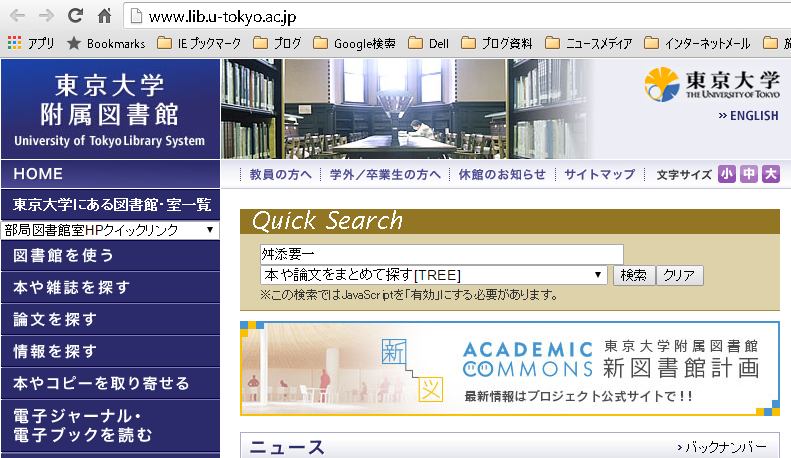791x458 pixels.
Task: Click the Academic Commons 新図書館計画 banner
Action: pyautogui.click(x=509, y=368)
